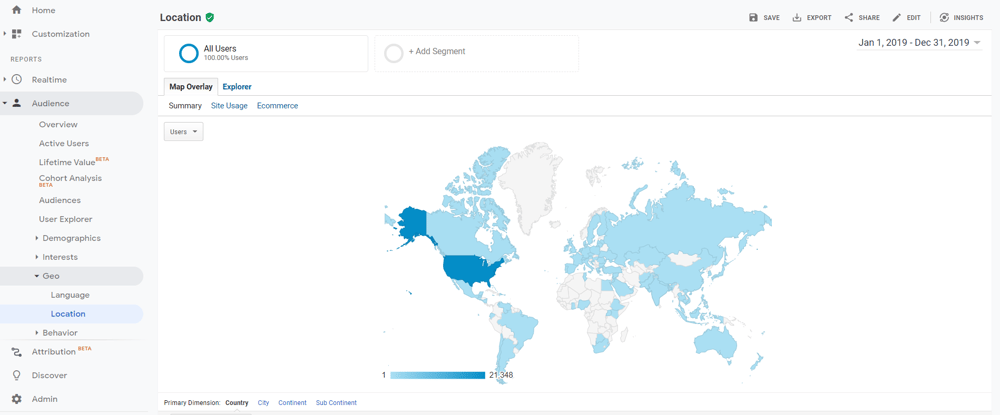1000x415 pixels.
Task: Click the legend maximum value 21,348
Action: point(501,375)
